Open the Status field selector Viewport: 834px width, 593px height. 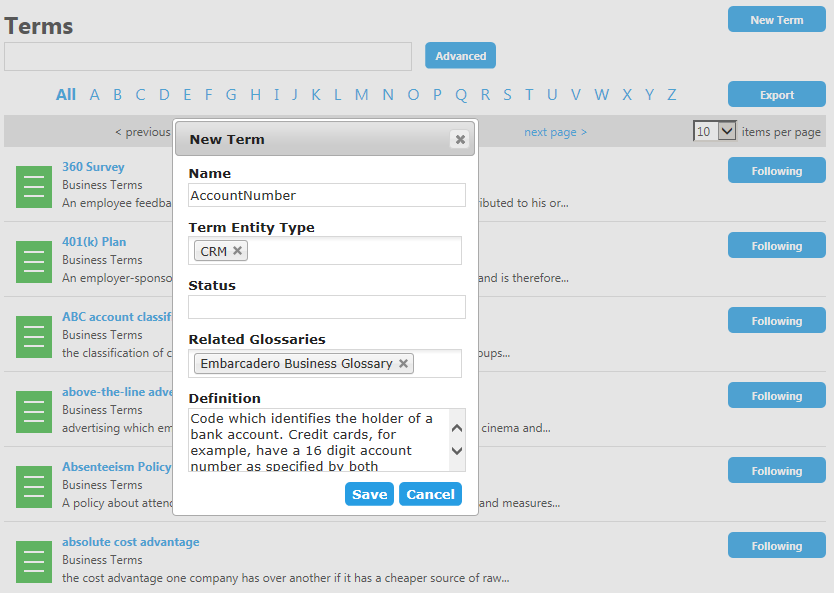(327, 307)
